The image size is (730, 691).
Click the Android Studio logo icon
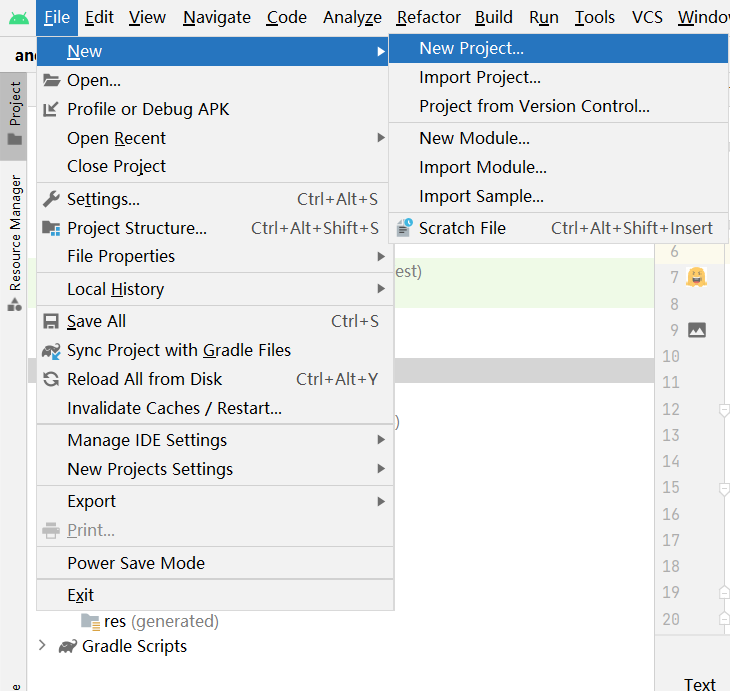tap(19, 18)
